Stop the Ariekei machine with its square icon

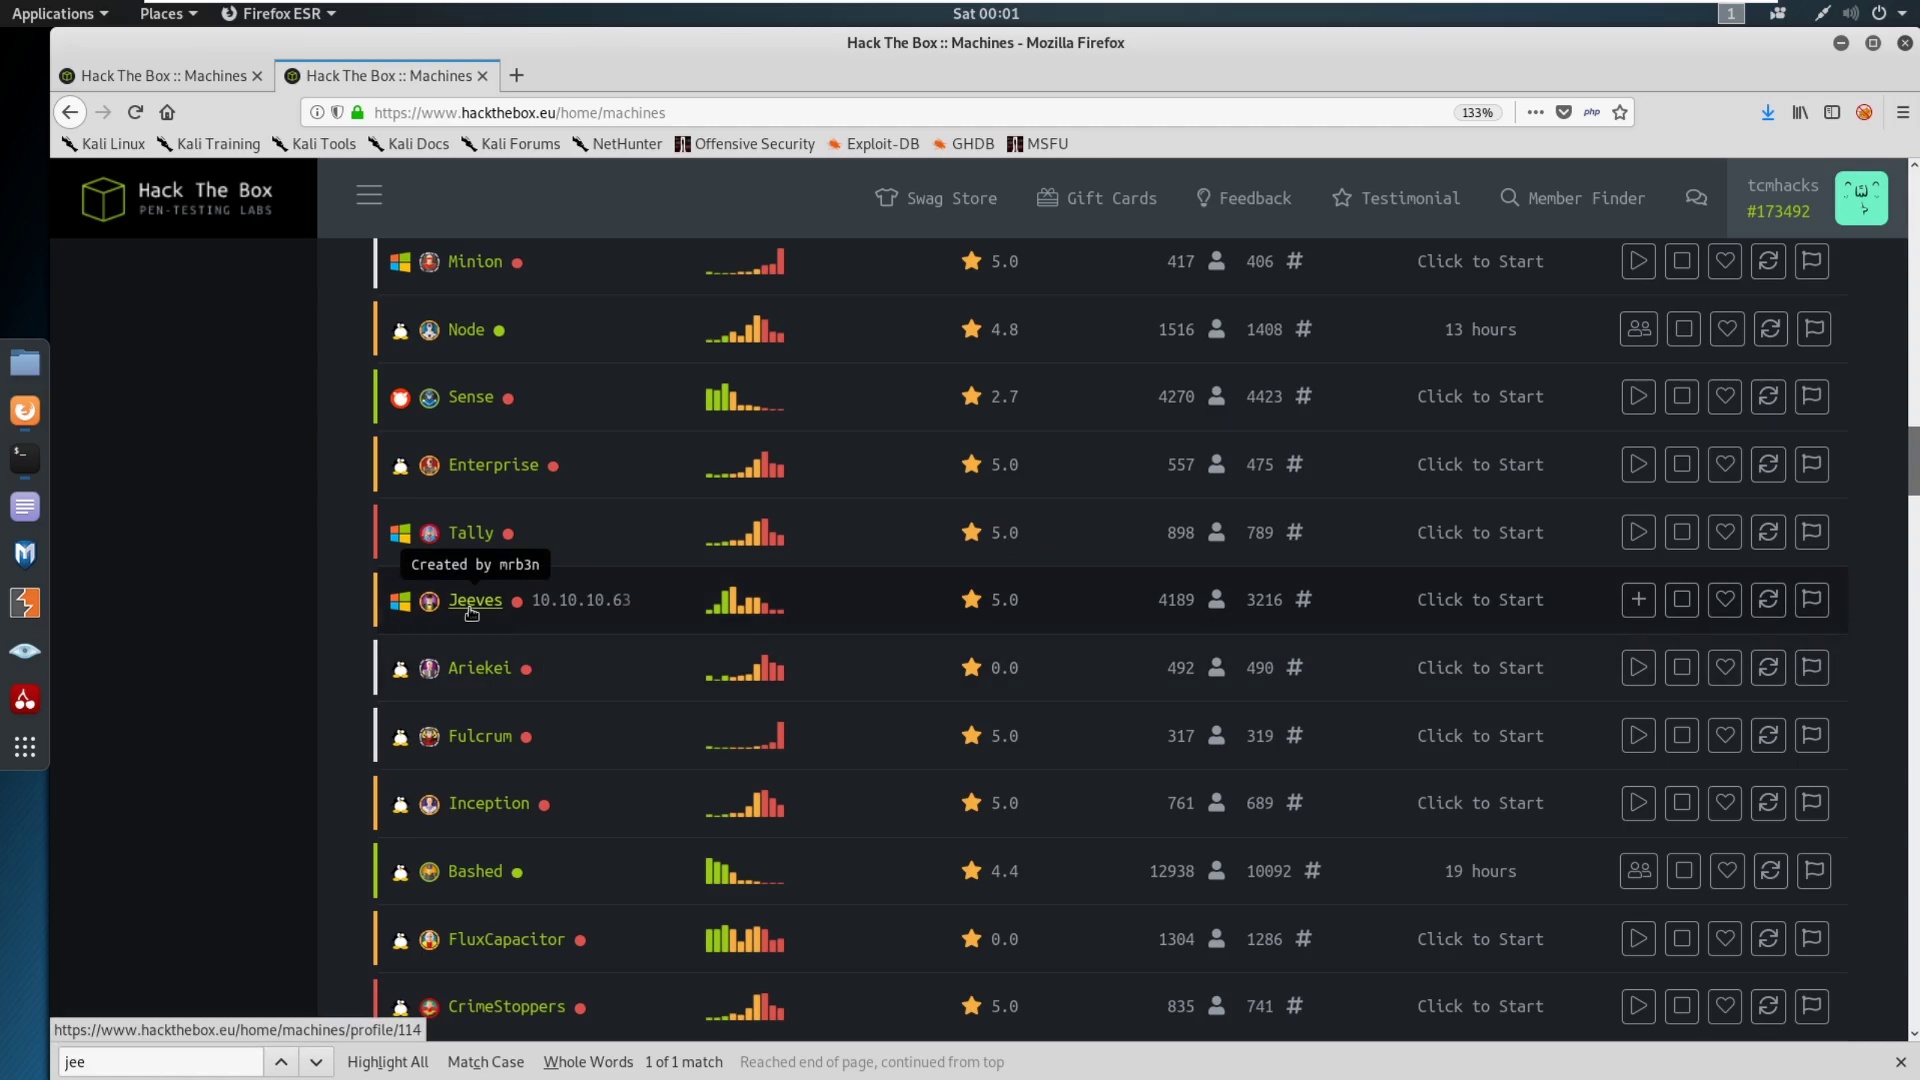[1682, 668]
